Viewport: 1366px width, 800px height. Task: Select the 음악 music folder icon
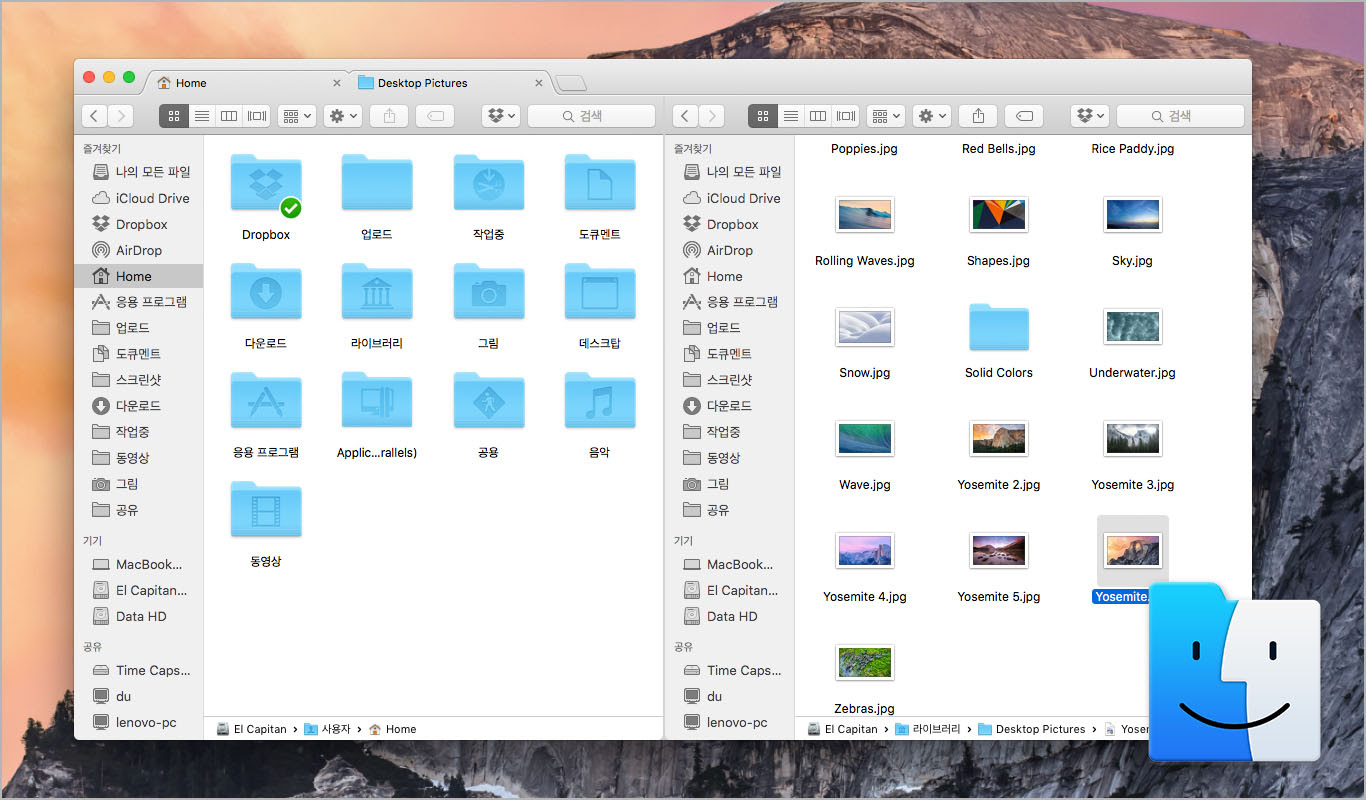600,400
